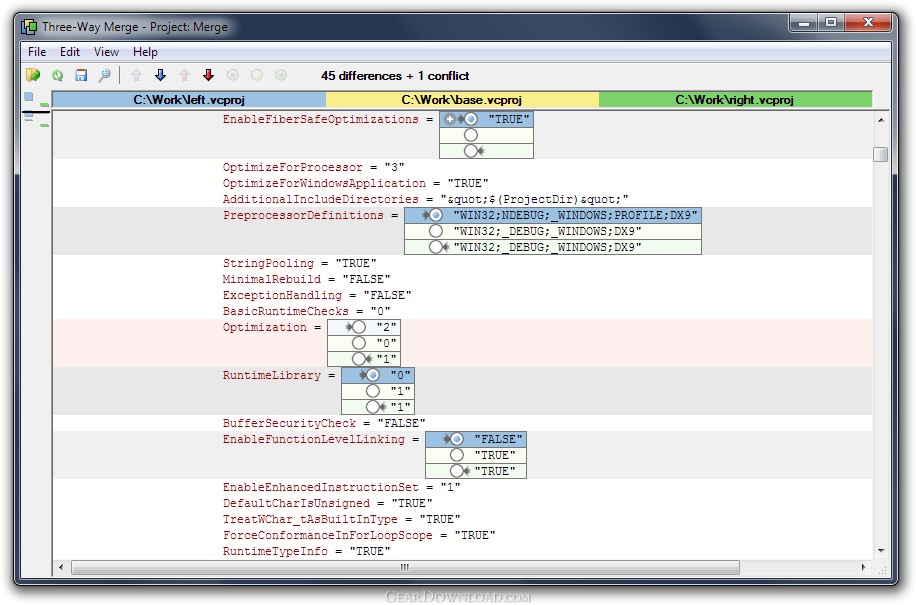The height and width of the screenshot is (605, 916).
Task: Click the C:\Work\right.vcproj column header
Action: click(735, 100)
